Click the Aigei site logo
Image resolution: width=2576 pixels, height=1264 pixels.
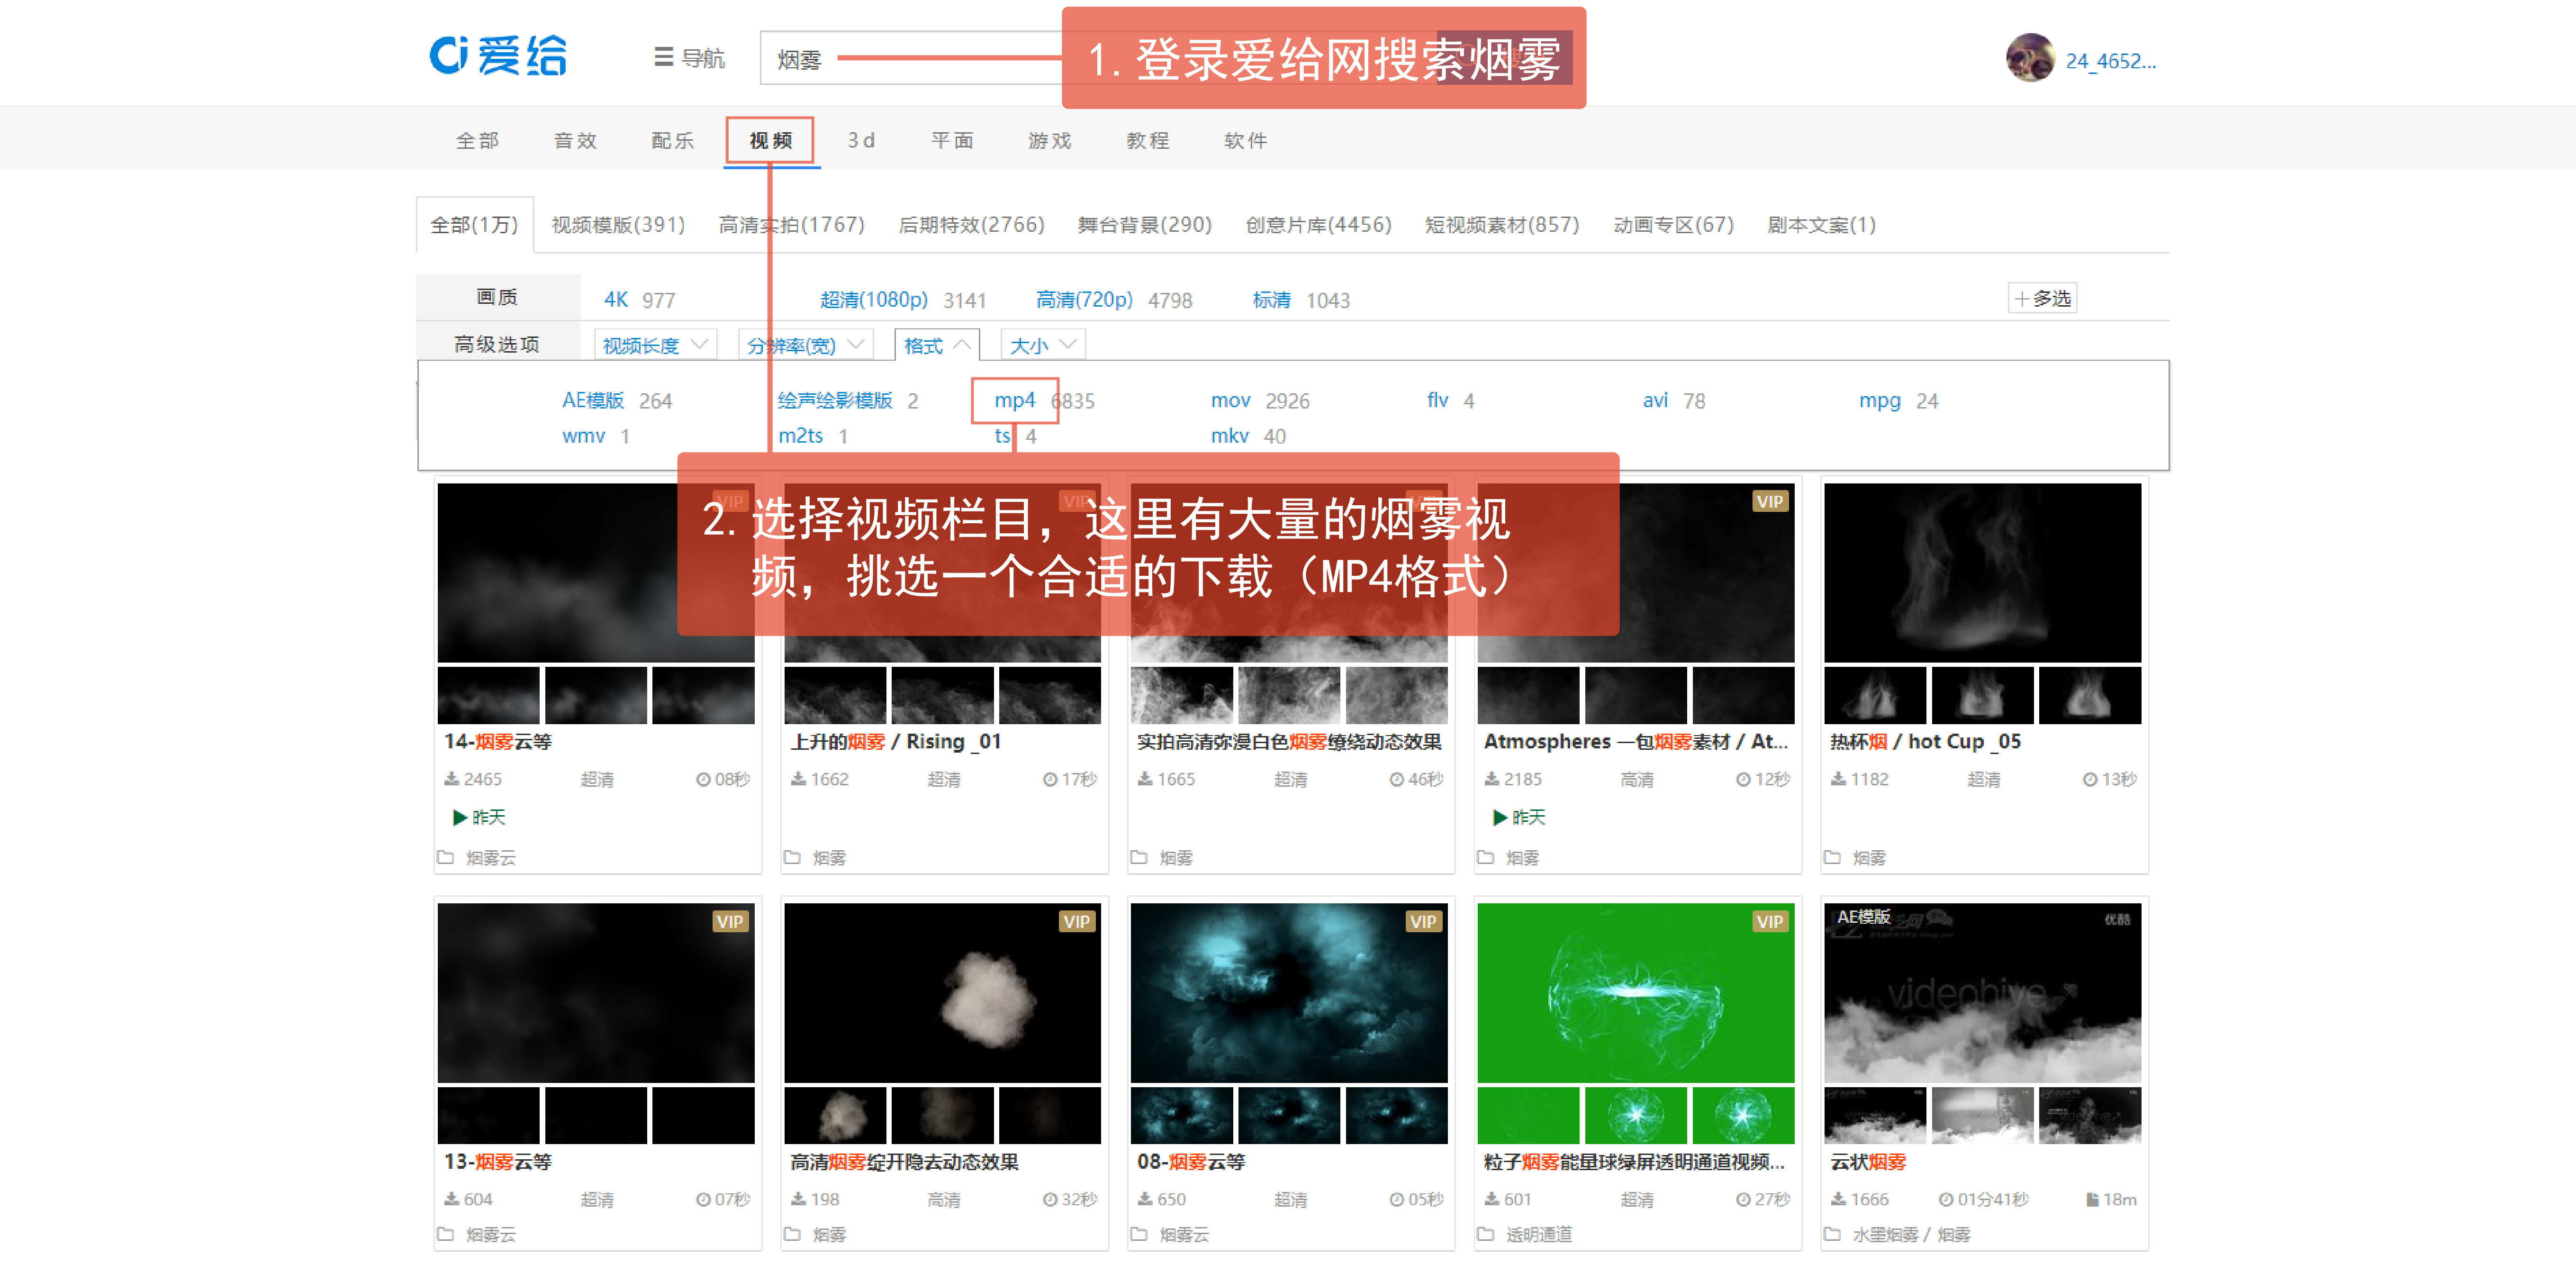click(x=497, y=56)
